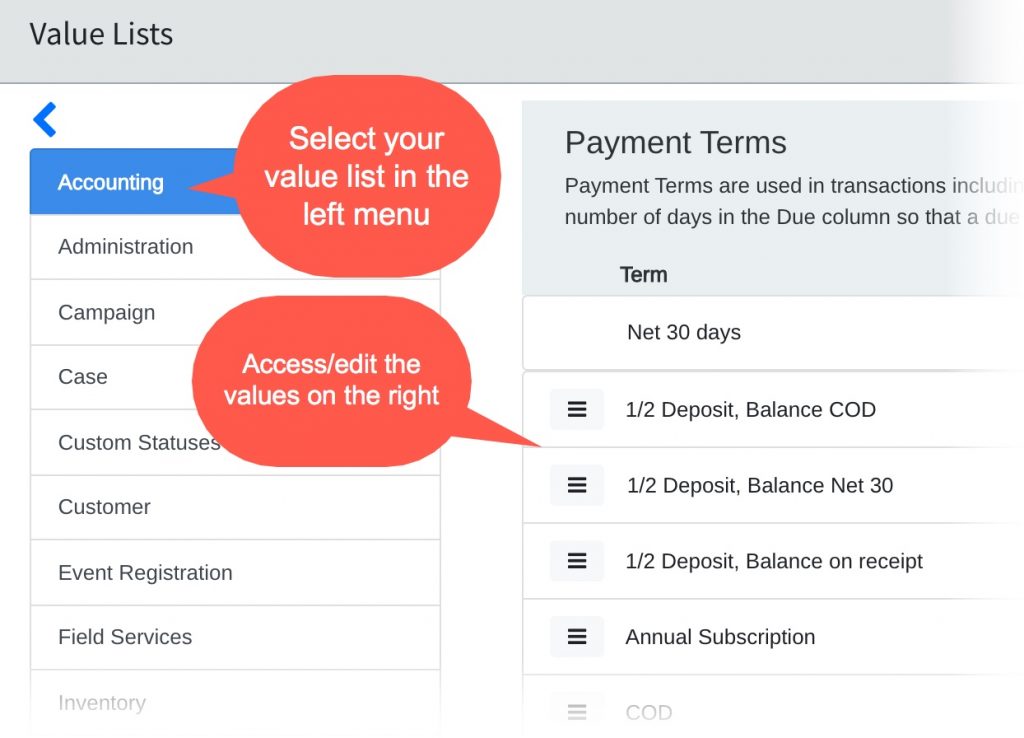The image size is (1024, 738).
Task: Open the Net 30 days value
Action: (x=684, y=332)
